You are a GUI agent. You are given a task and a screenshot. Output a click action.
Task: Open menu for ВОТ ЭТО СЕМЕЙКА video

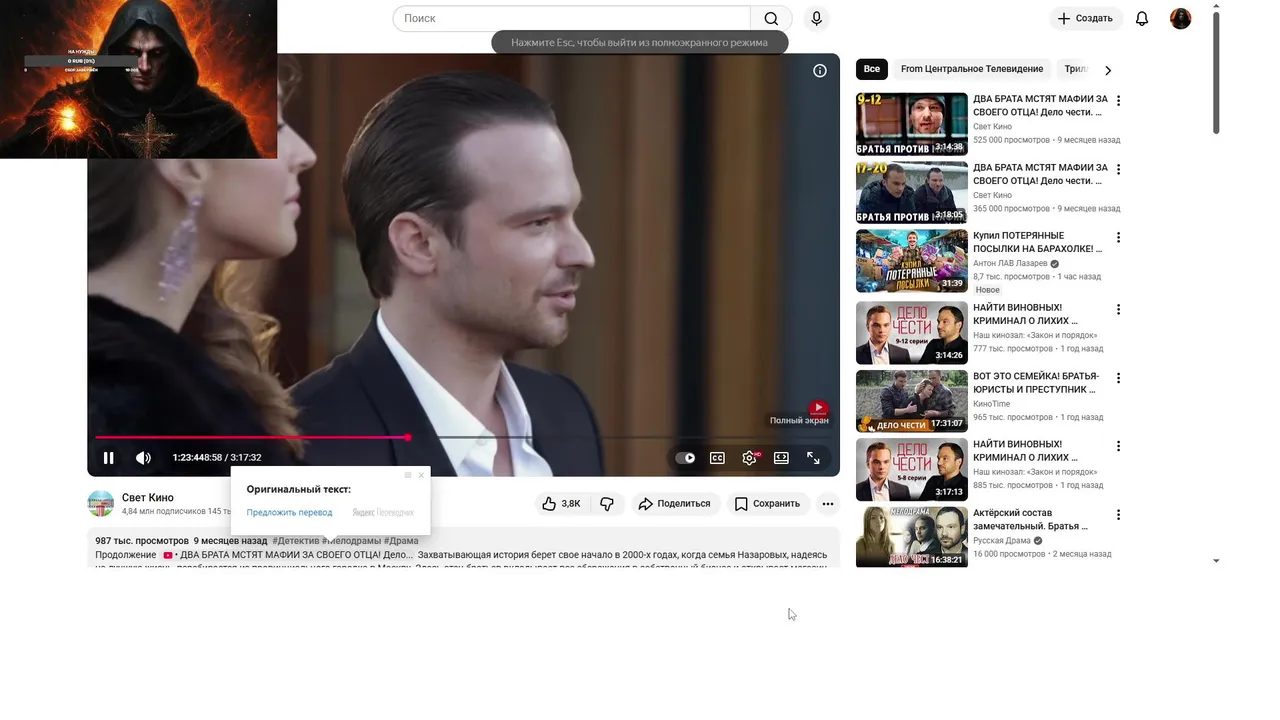[1119, 379]
